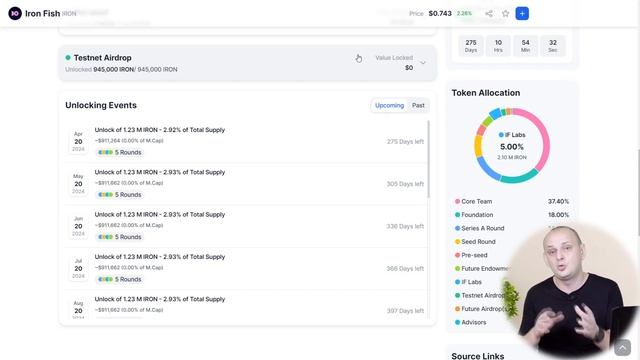Click the IF Labs 5.00% chart center label
The height and width of the screenshot is (360, 640).
pyautogui.click(x=512, y=146)
